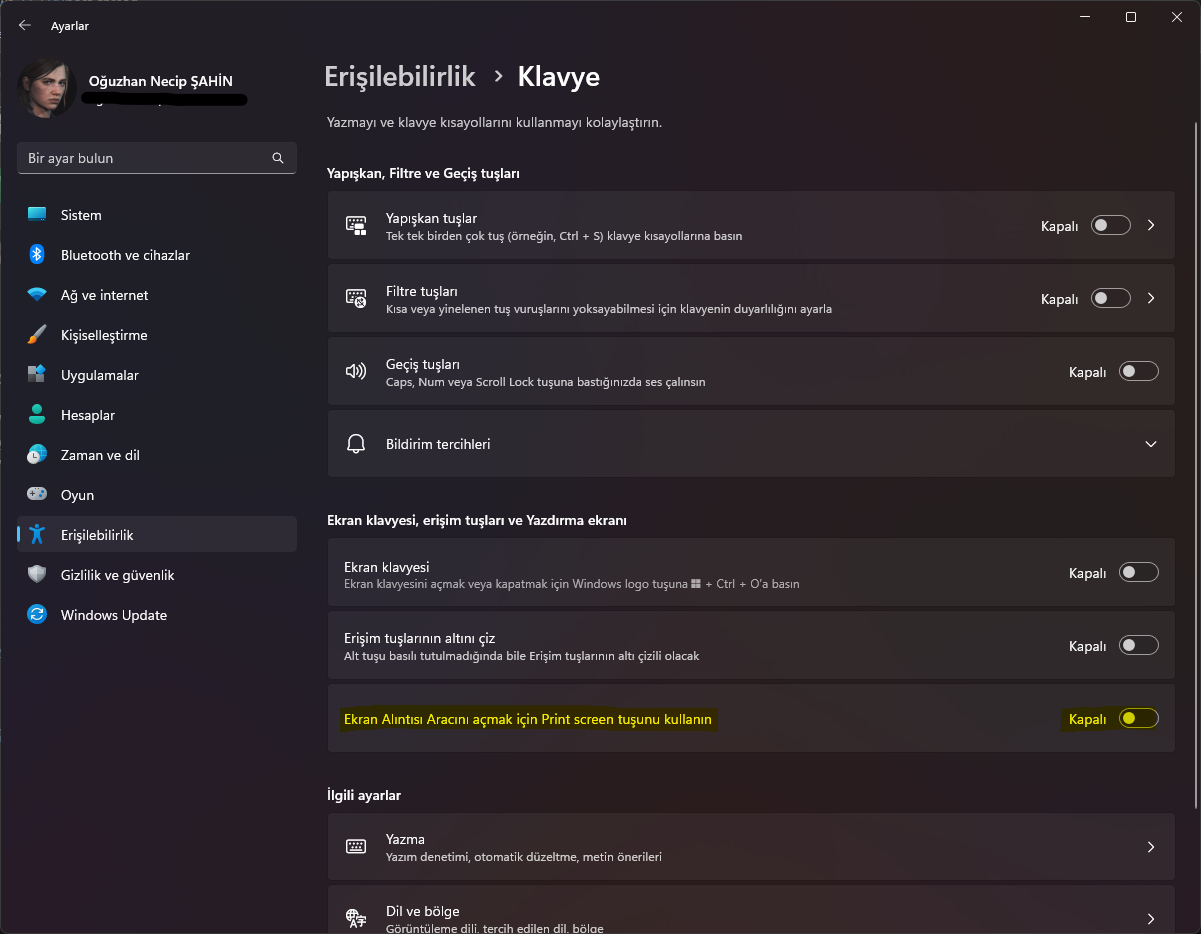Click the Erişilebilirlik breadcrumb link

400,77
